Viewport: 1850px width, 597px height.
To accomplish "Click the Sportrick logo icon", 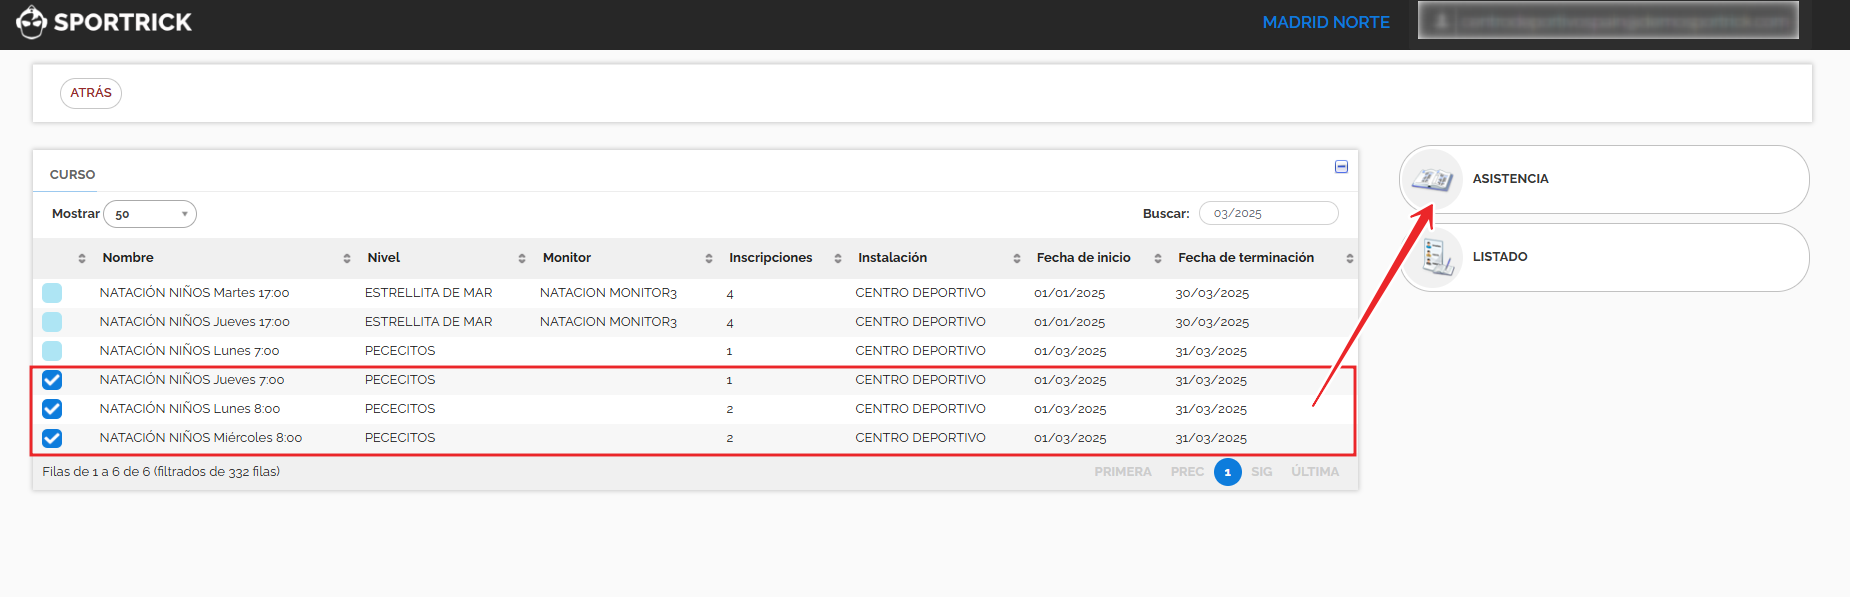I will [x=31, y=22].
